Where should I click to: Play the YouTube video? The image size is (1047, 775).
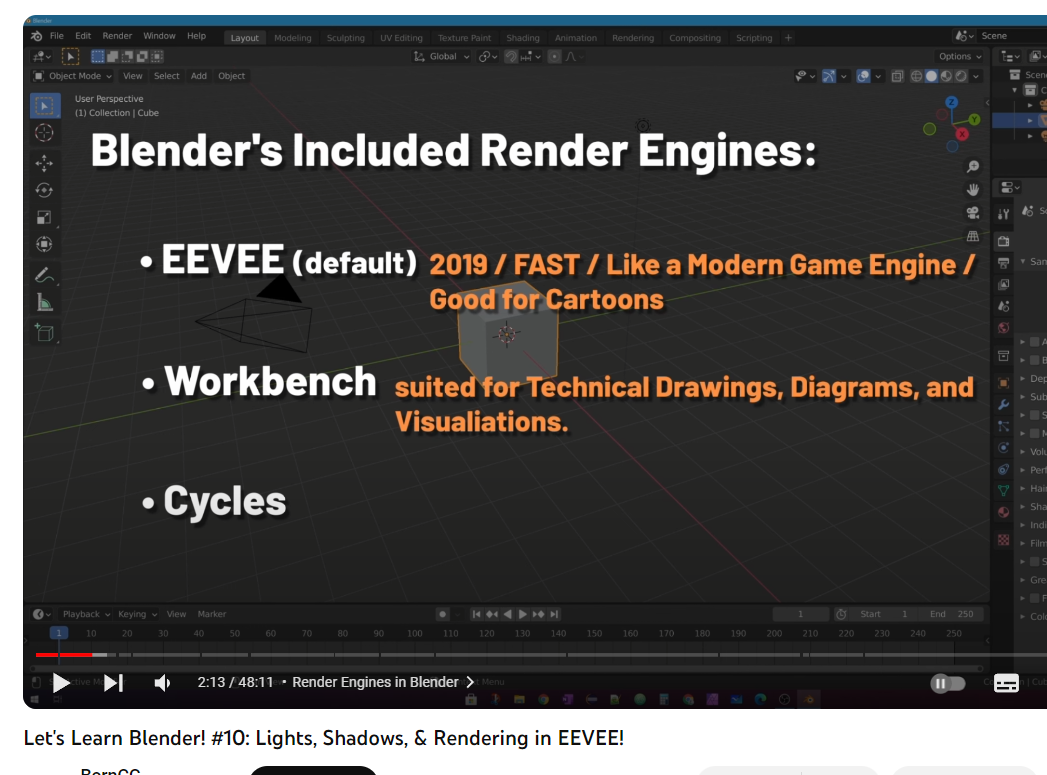coord(61,682)
